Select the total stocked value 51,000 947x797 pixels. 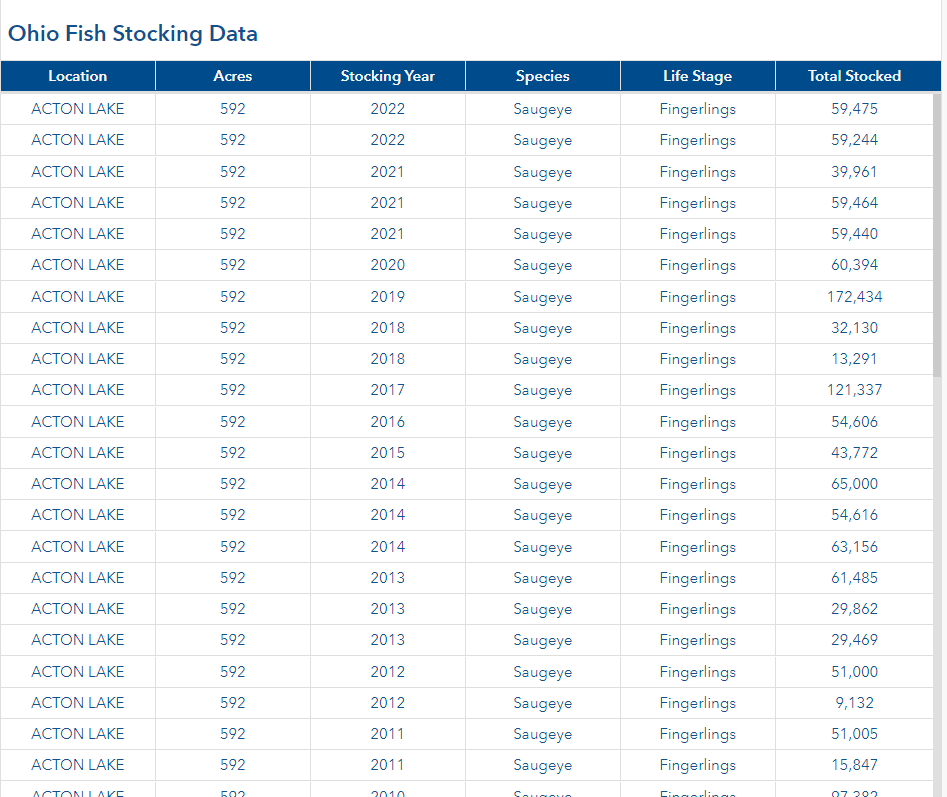click(854, 672)
